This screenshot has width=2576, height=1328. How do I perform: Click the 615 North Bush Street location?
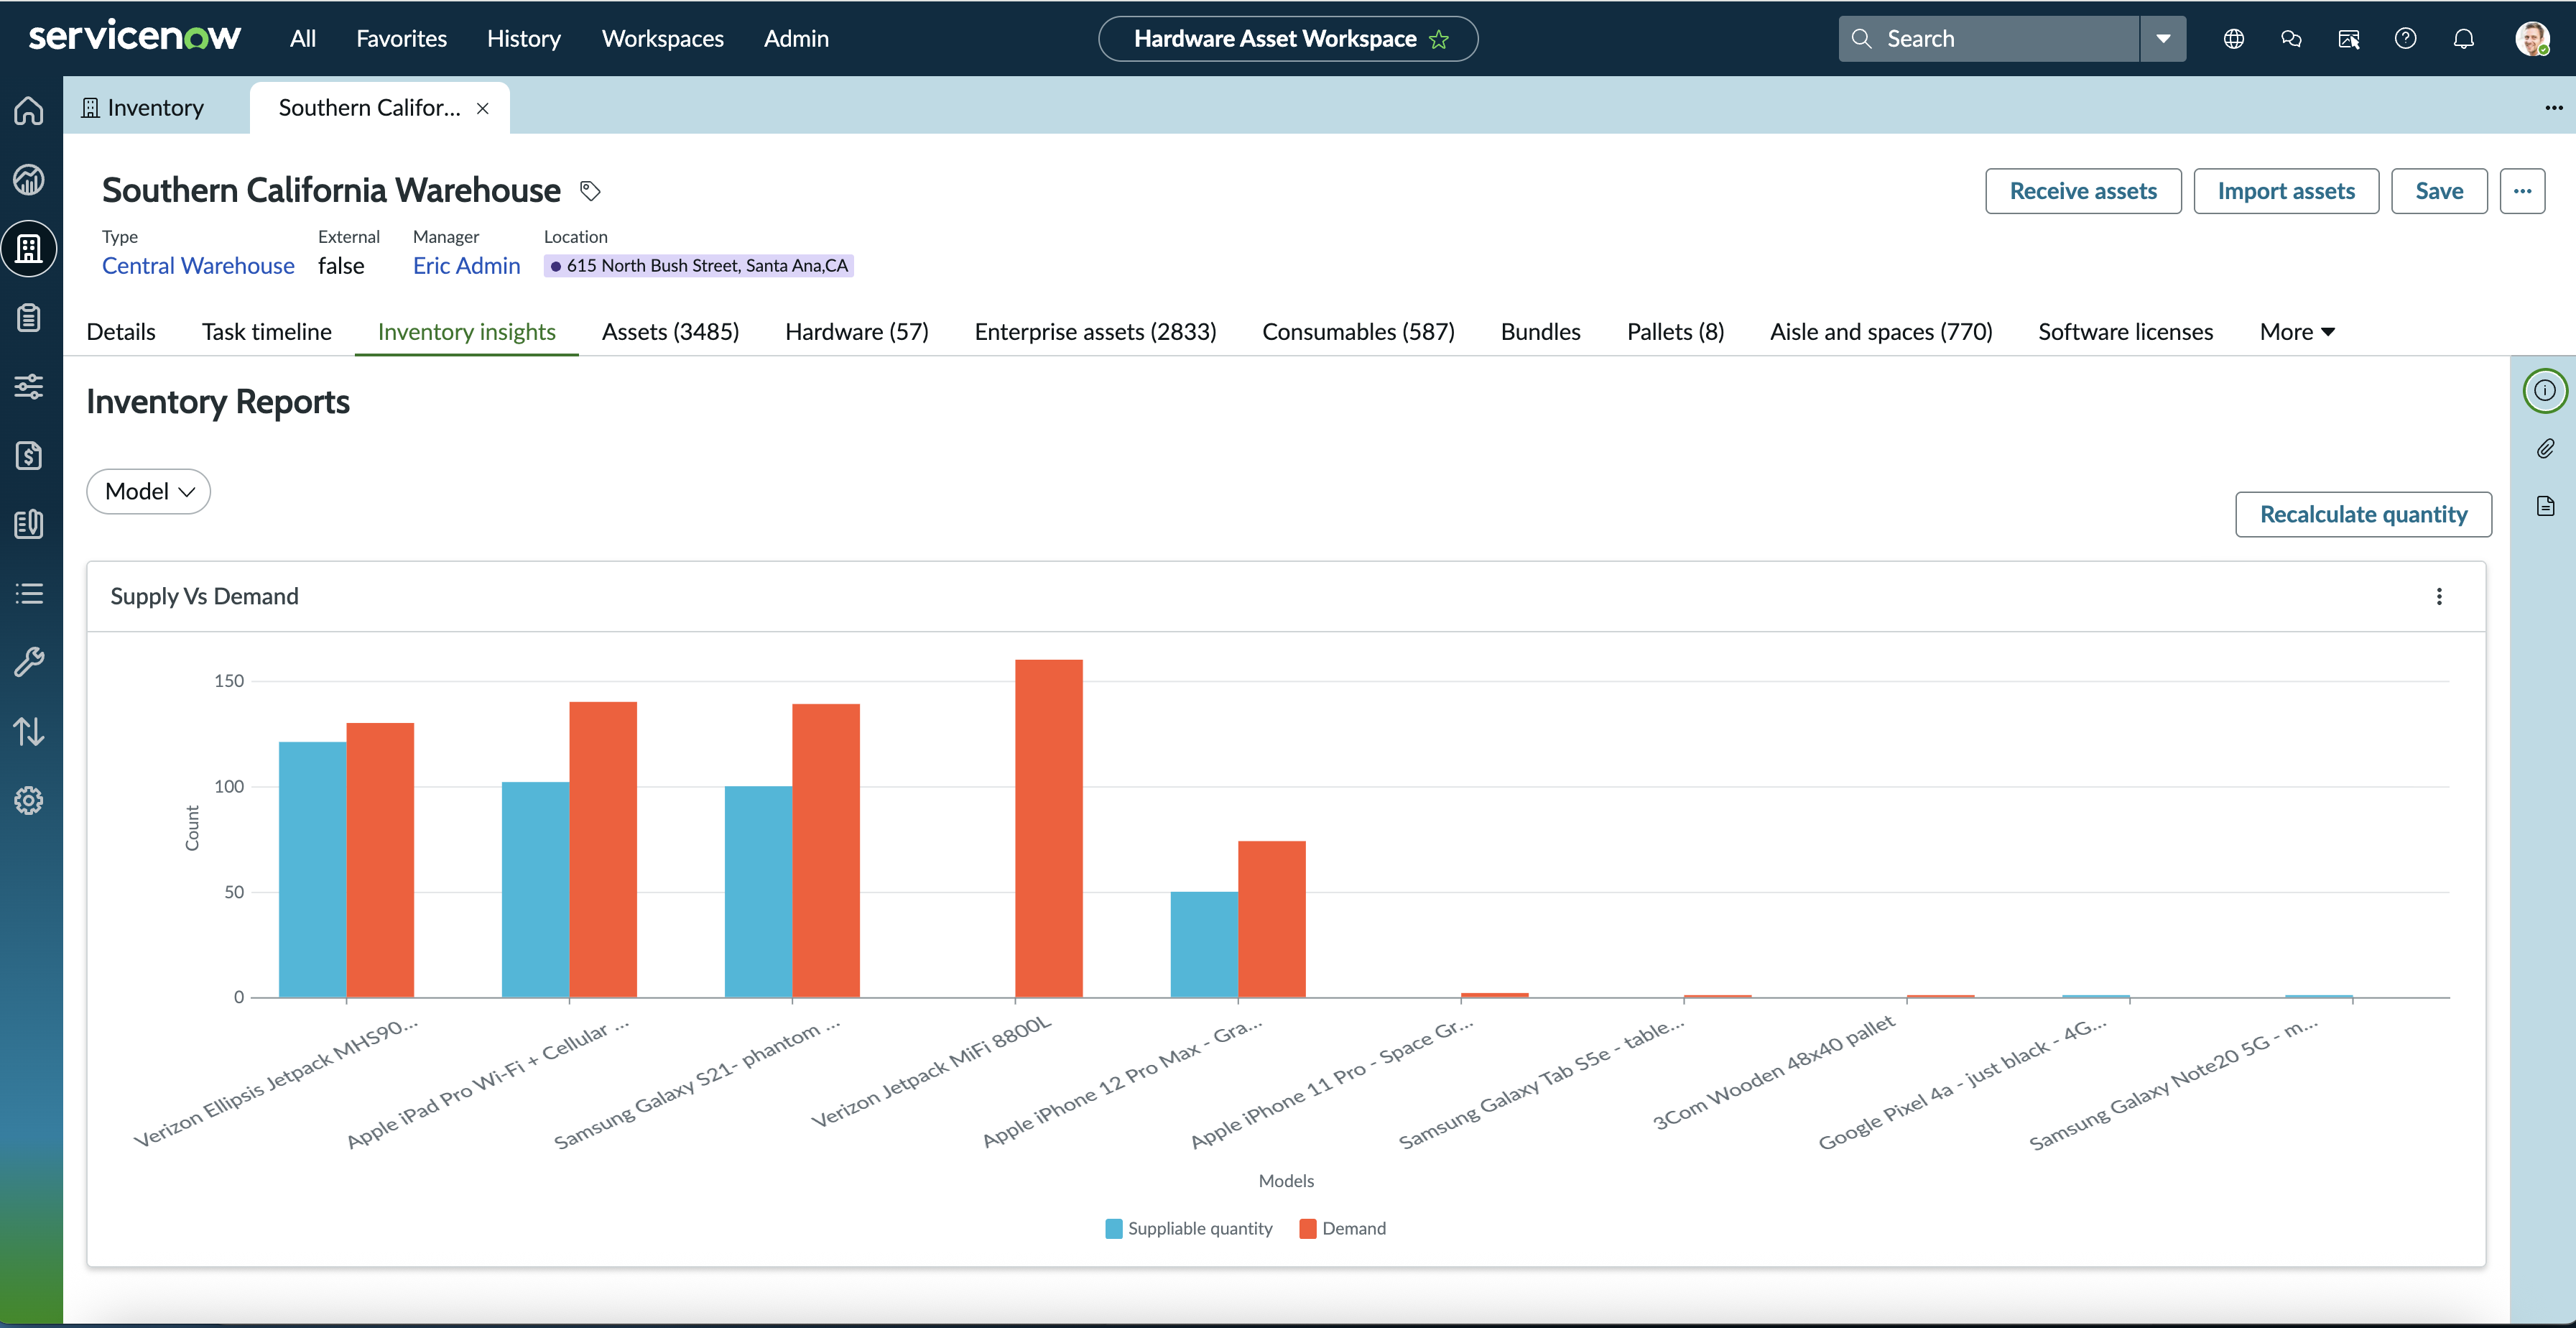click(x=699, y=266)
